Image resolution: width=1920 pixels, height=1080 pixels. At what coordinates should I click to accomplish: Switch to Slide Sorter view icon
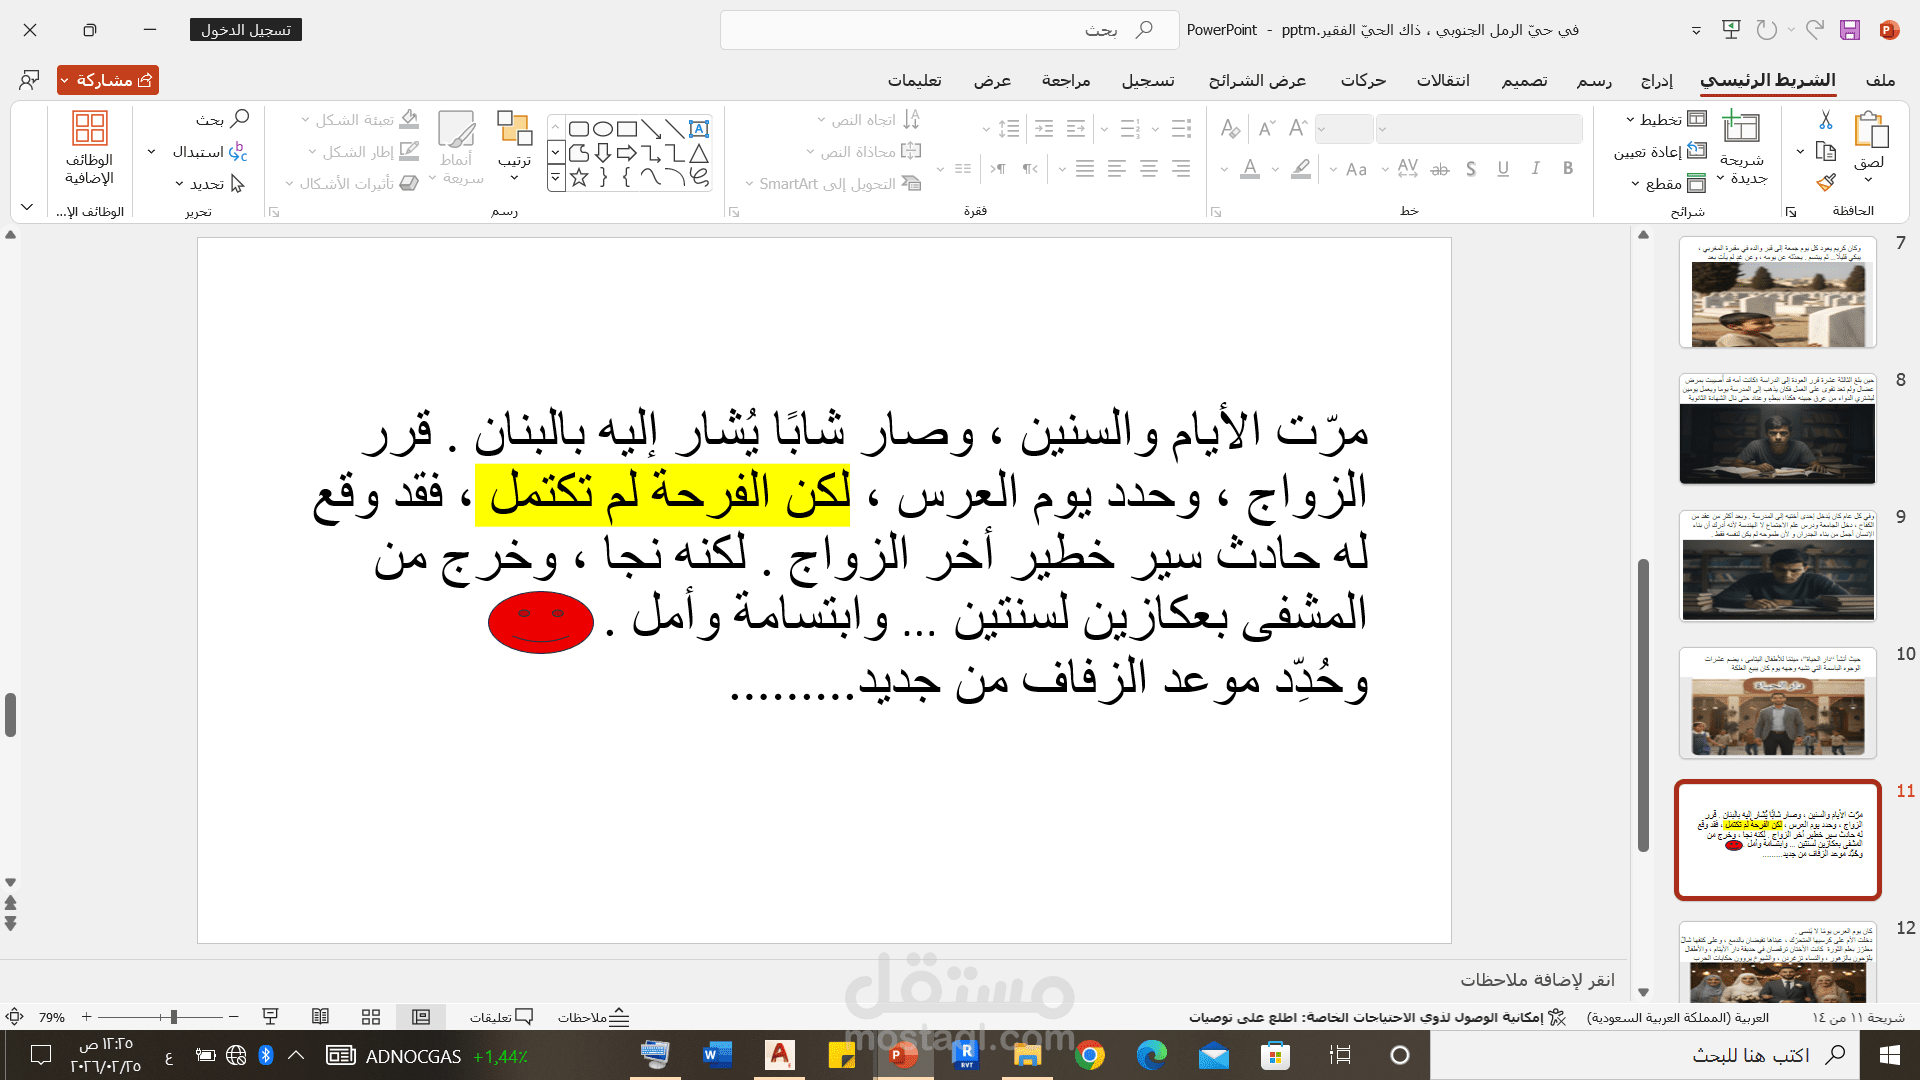coord(371,1017)
